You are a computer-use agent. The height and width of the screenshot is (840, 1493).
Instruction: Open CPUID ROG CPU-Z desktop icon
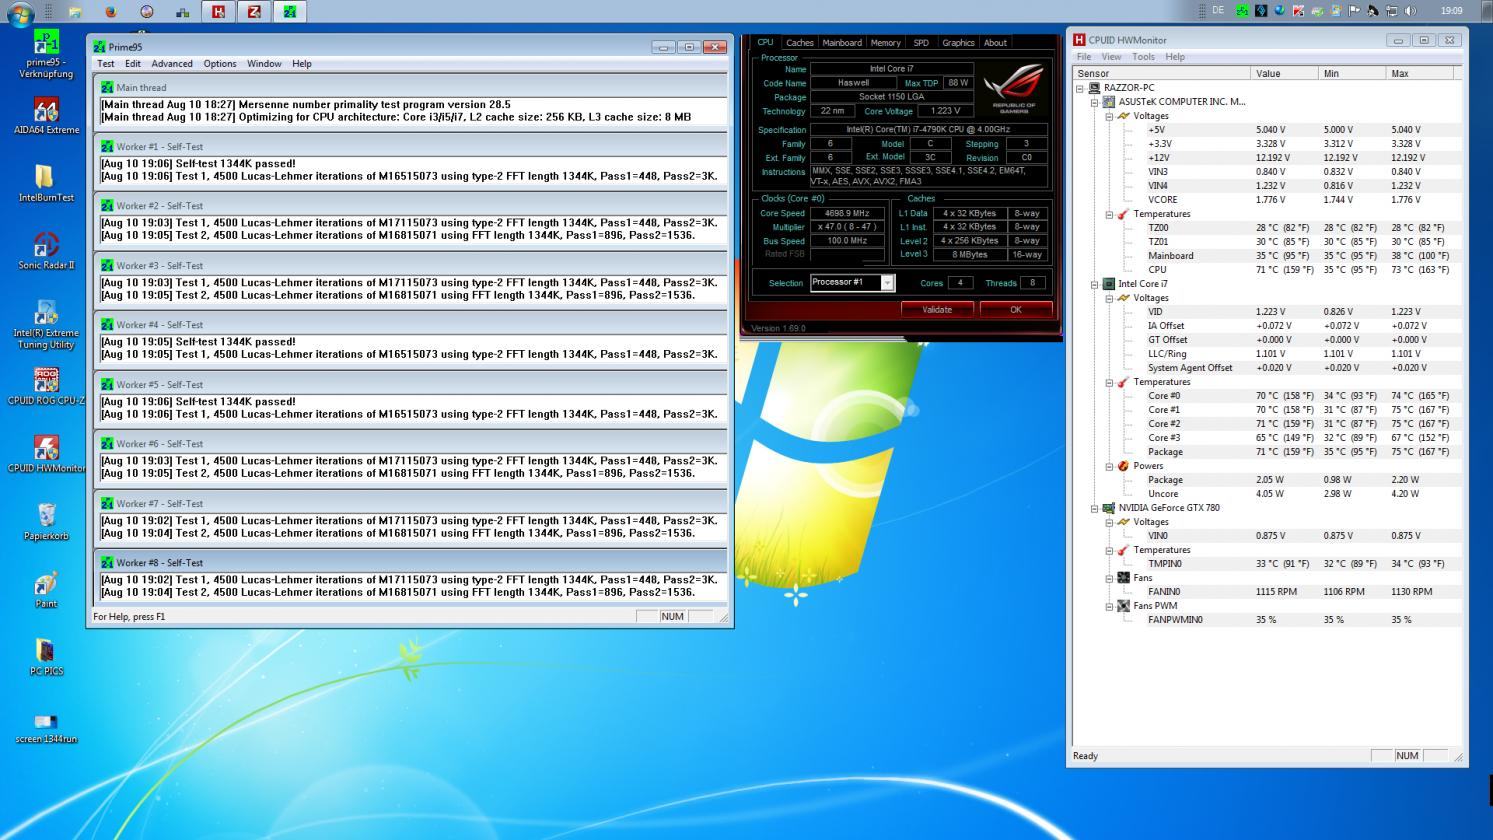click(46, 381)
